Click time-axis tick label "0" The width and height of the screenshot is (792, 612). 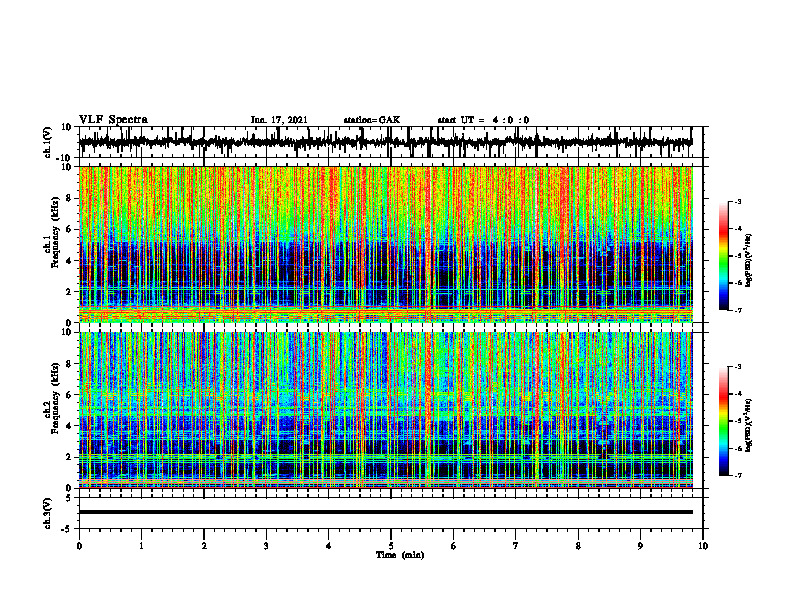pyautogui.click(x=79, y=546)
